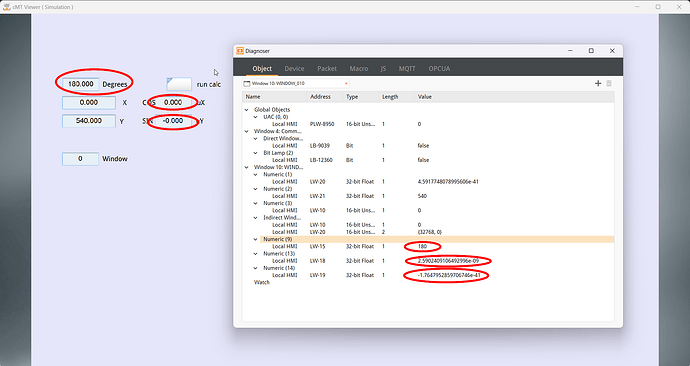This screenshot has width=690, height=366.
Task: Switch to the MQTT tab
Action: 407,69
